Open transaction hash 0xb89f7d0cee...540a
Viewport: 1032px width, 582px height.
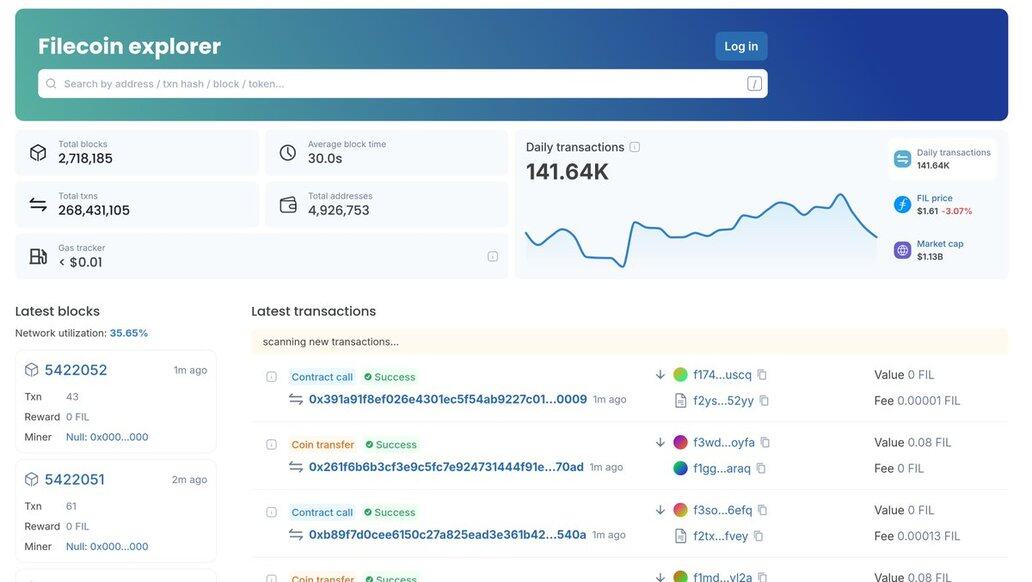point(447,535)
